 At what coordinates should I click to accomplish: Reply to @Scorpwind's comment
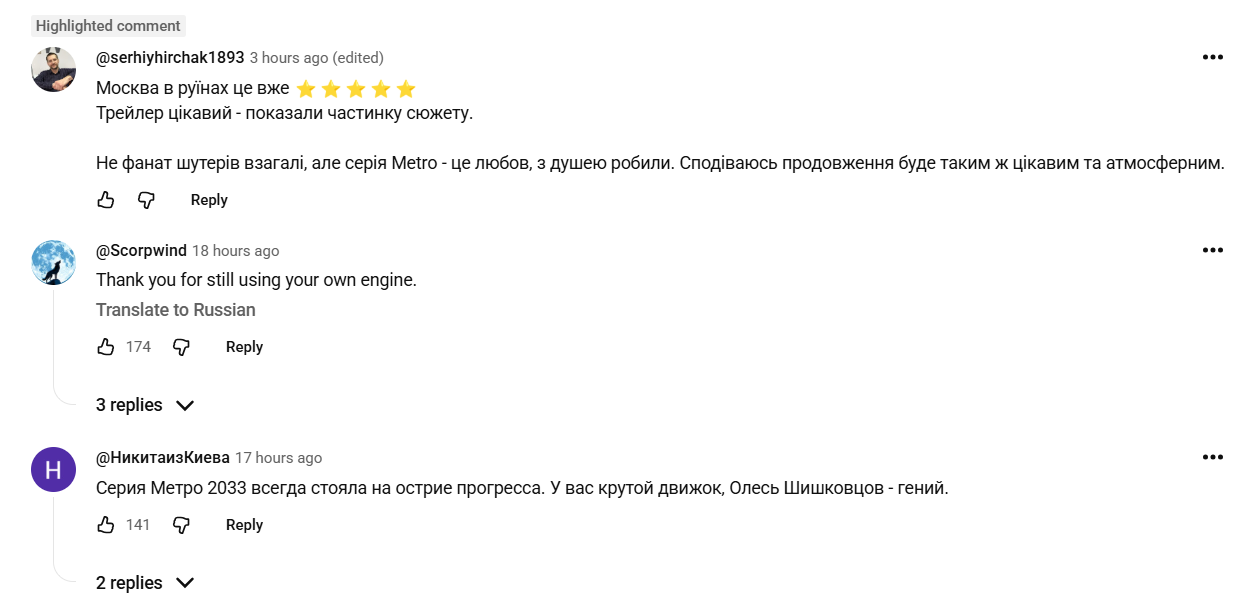tap(244, 346)
